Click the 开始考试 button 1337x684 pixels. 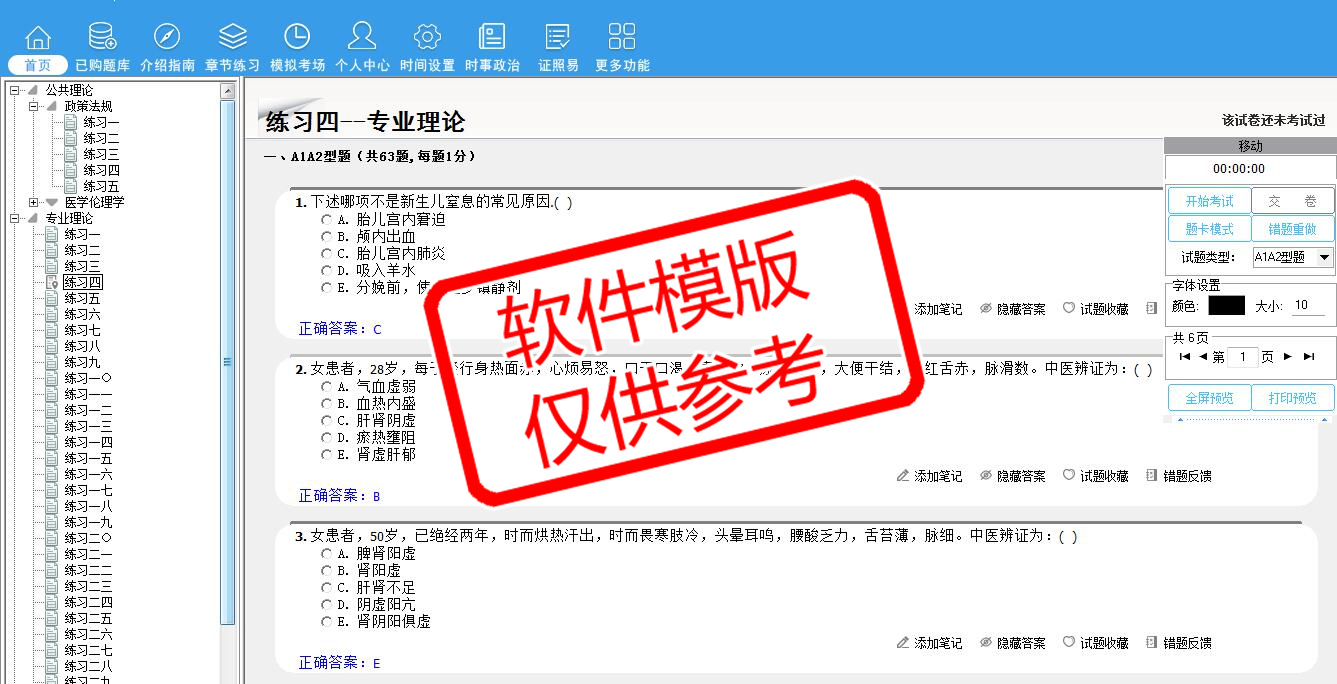click(x=1209, y=201)
